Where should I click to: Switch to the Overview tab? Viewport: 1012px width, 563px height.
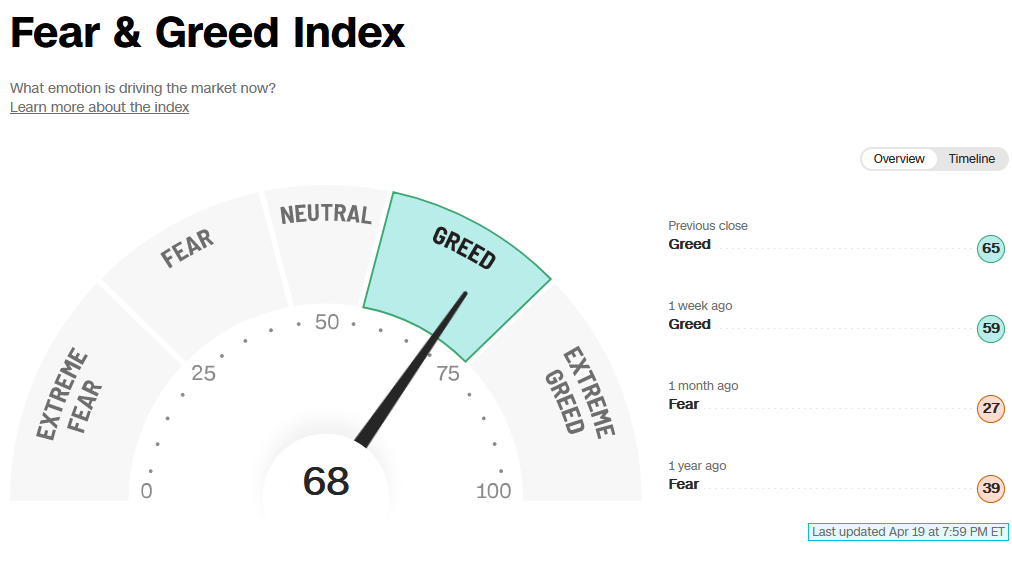pos(898,159)
